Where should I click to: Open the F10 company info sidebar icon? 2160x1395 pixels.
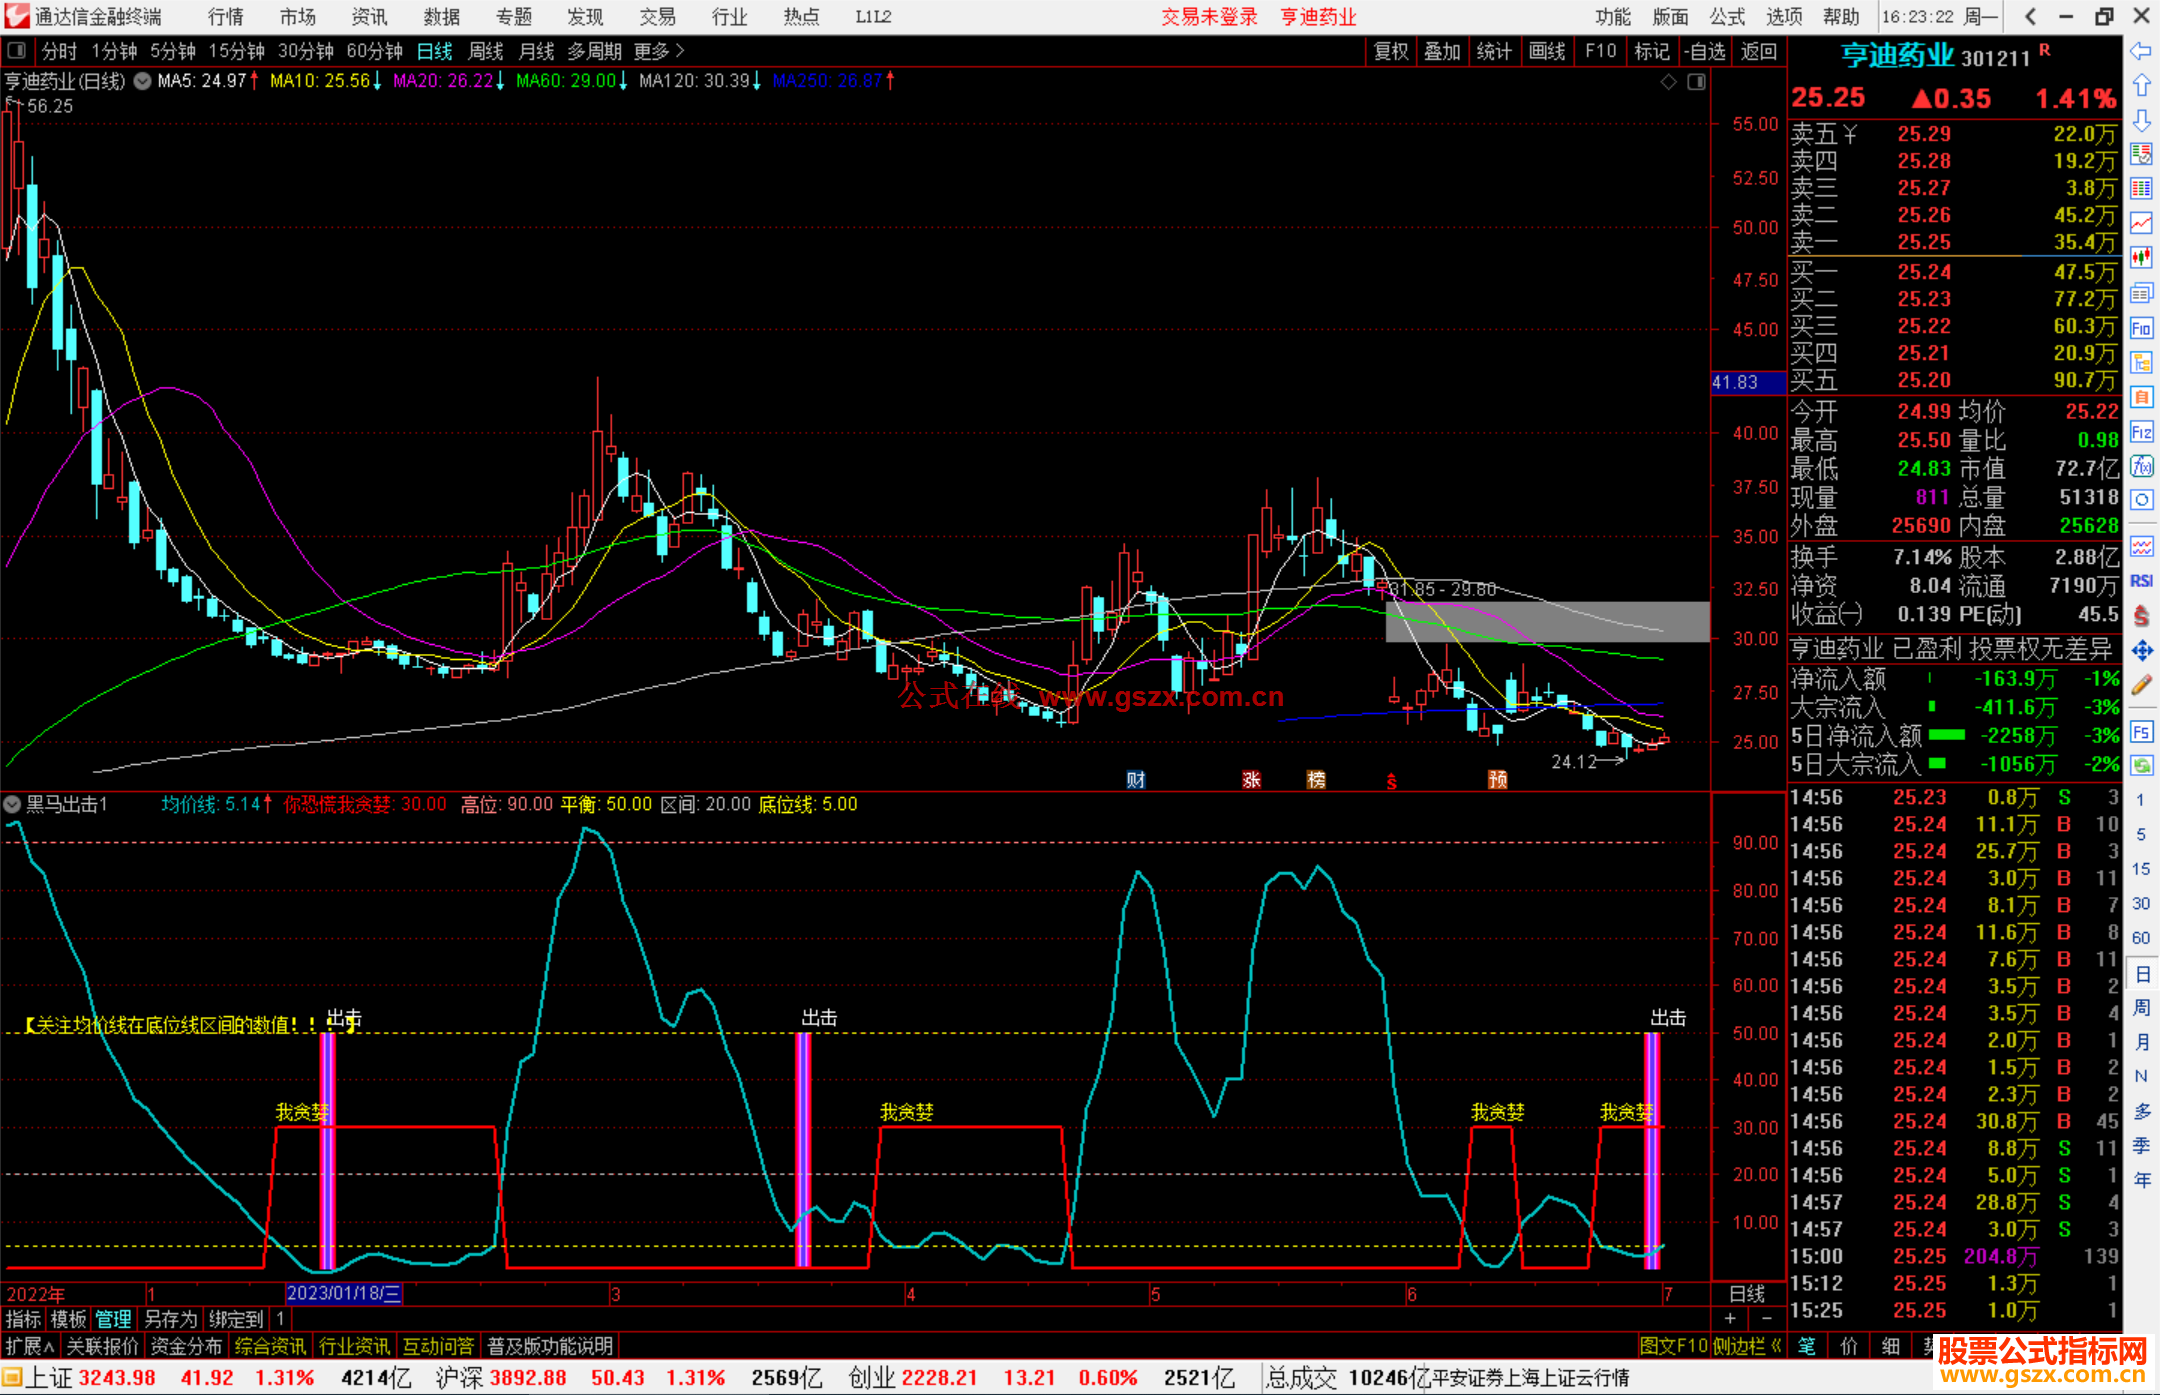(x=2141, y=328)
